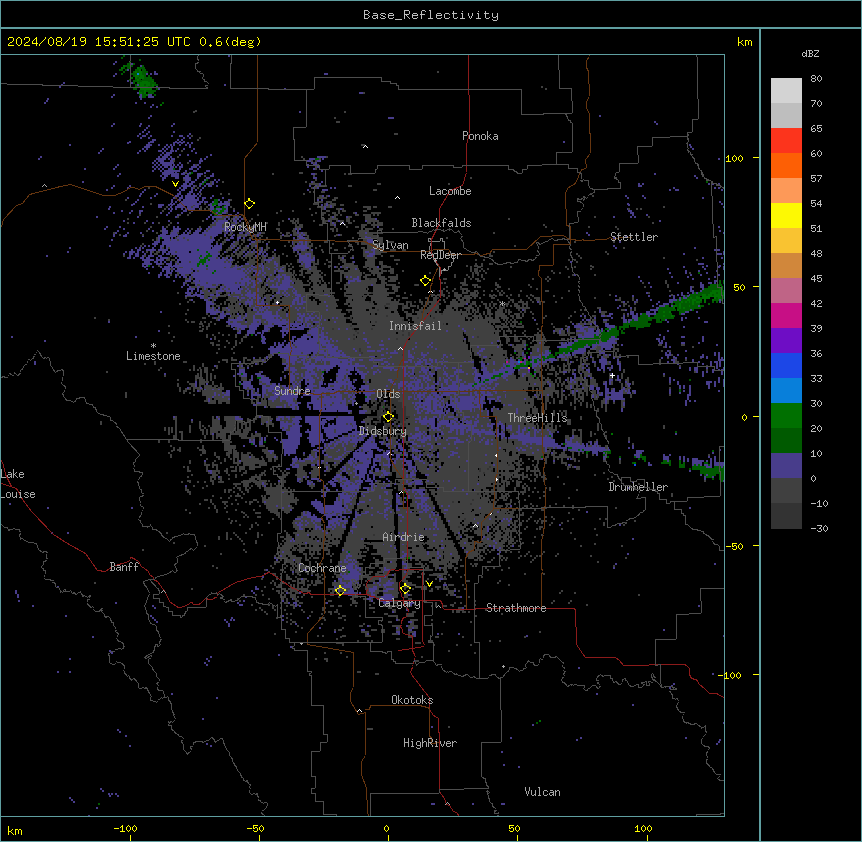Screen dimensions: 862x842
Task: Click the white plus marker west of Drumheller area
Action: 612,375
